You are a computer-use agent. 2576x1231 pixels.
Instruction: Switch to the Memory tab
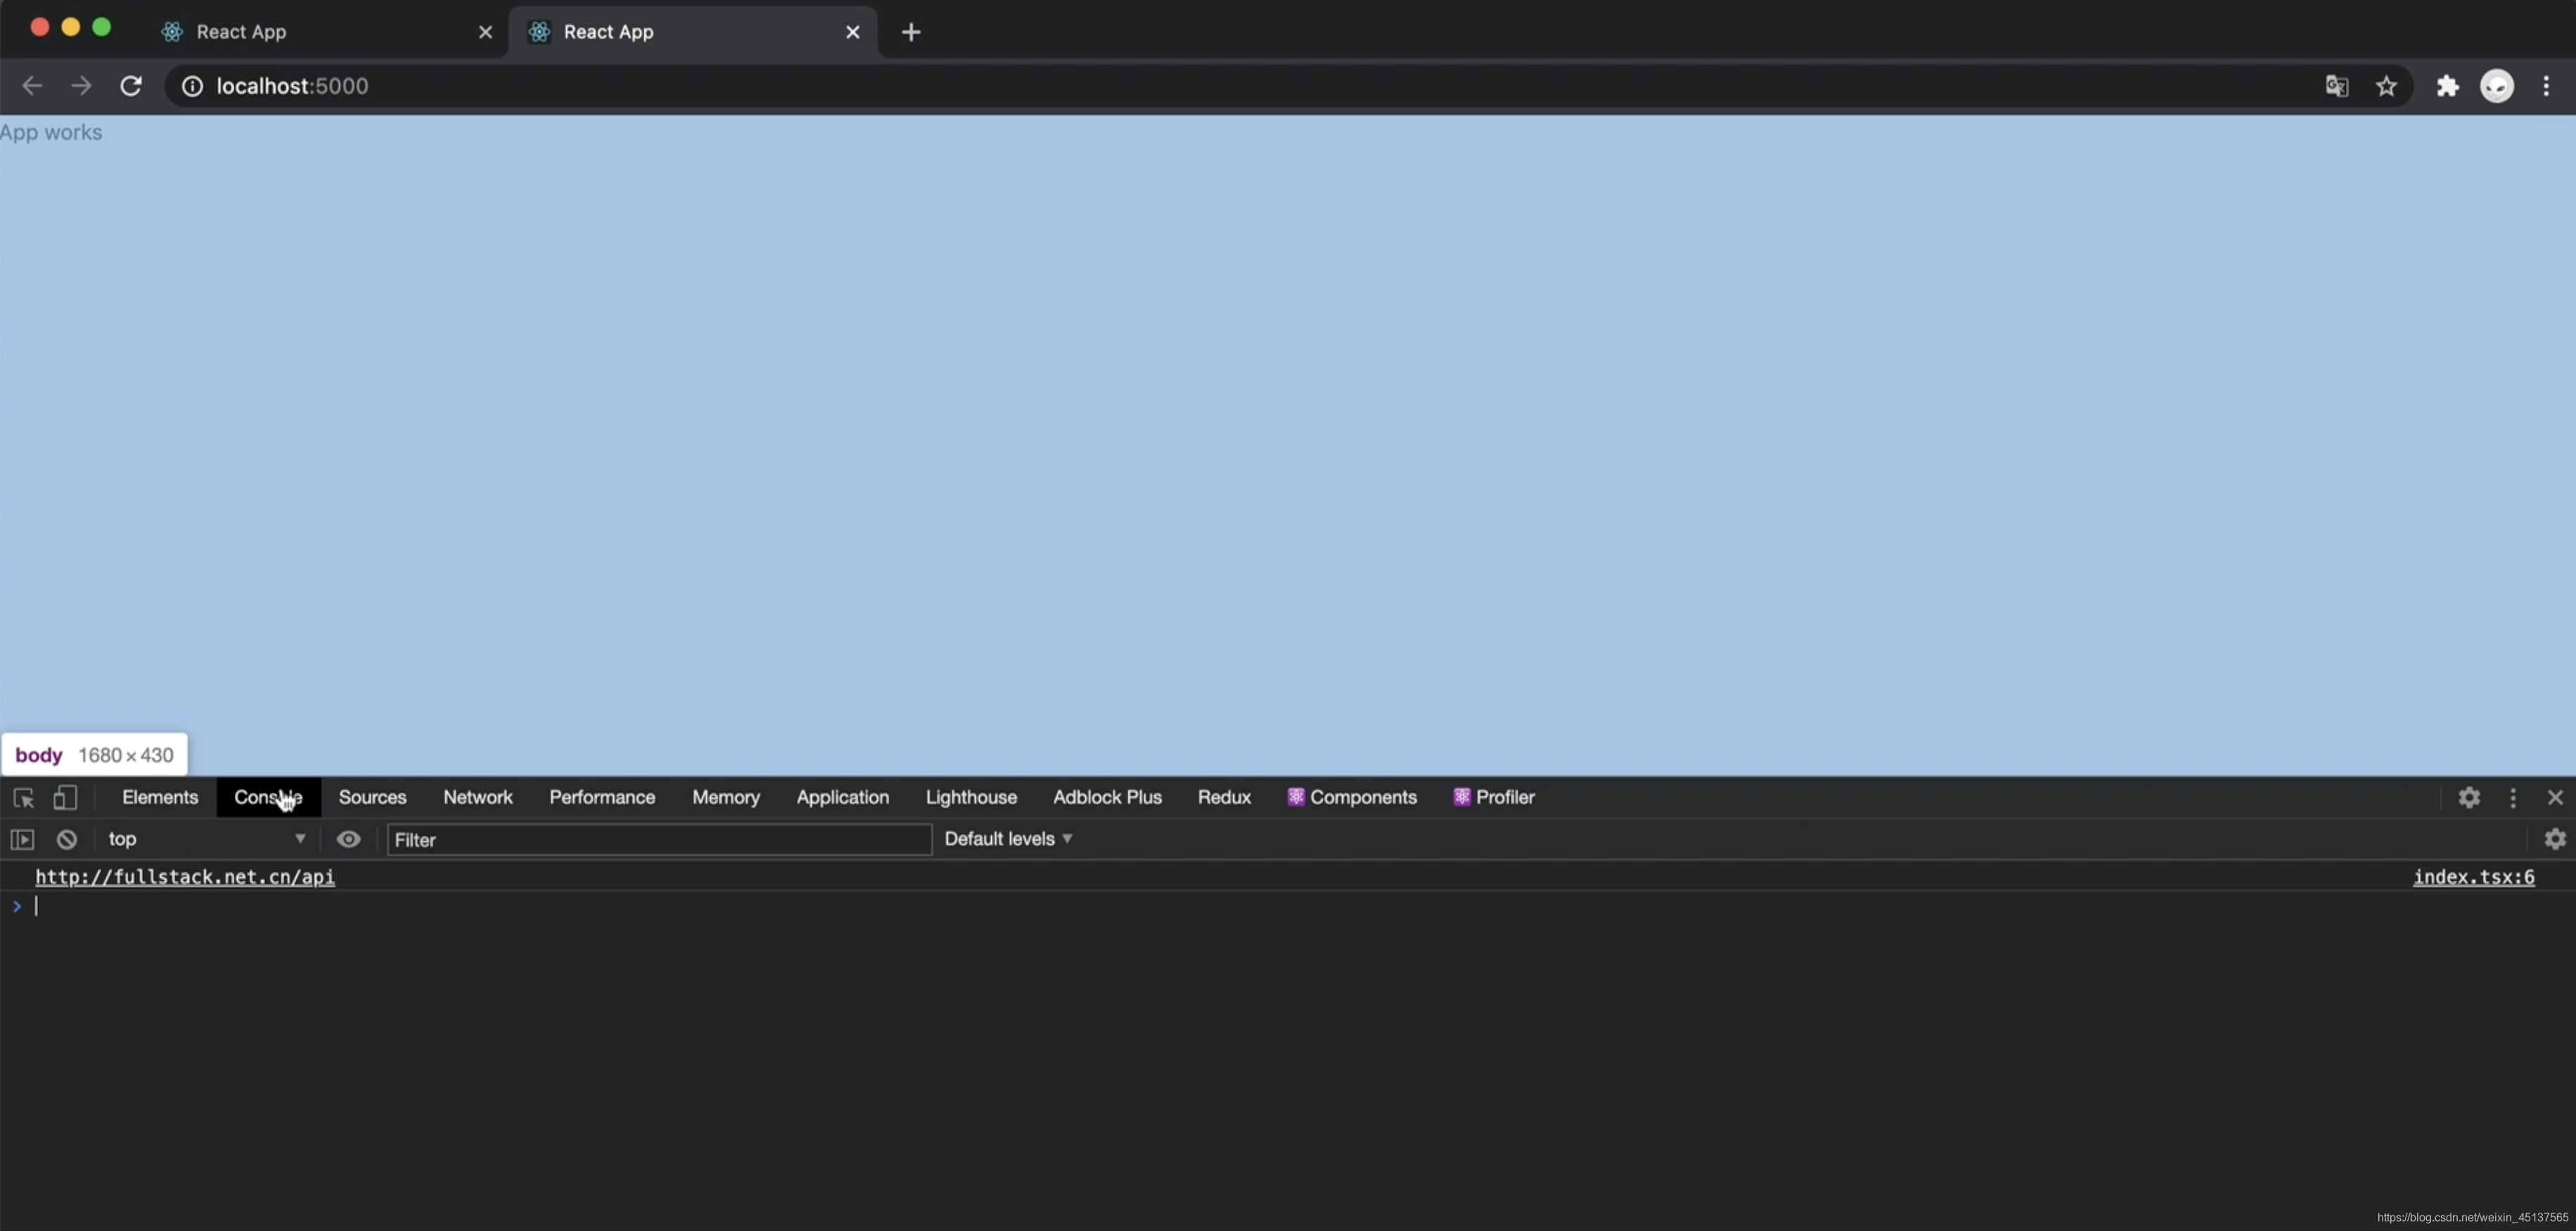tap(726, 798)
